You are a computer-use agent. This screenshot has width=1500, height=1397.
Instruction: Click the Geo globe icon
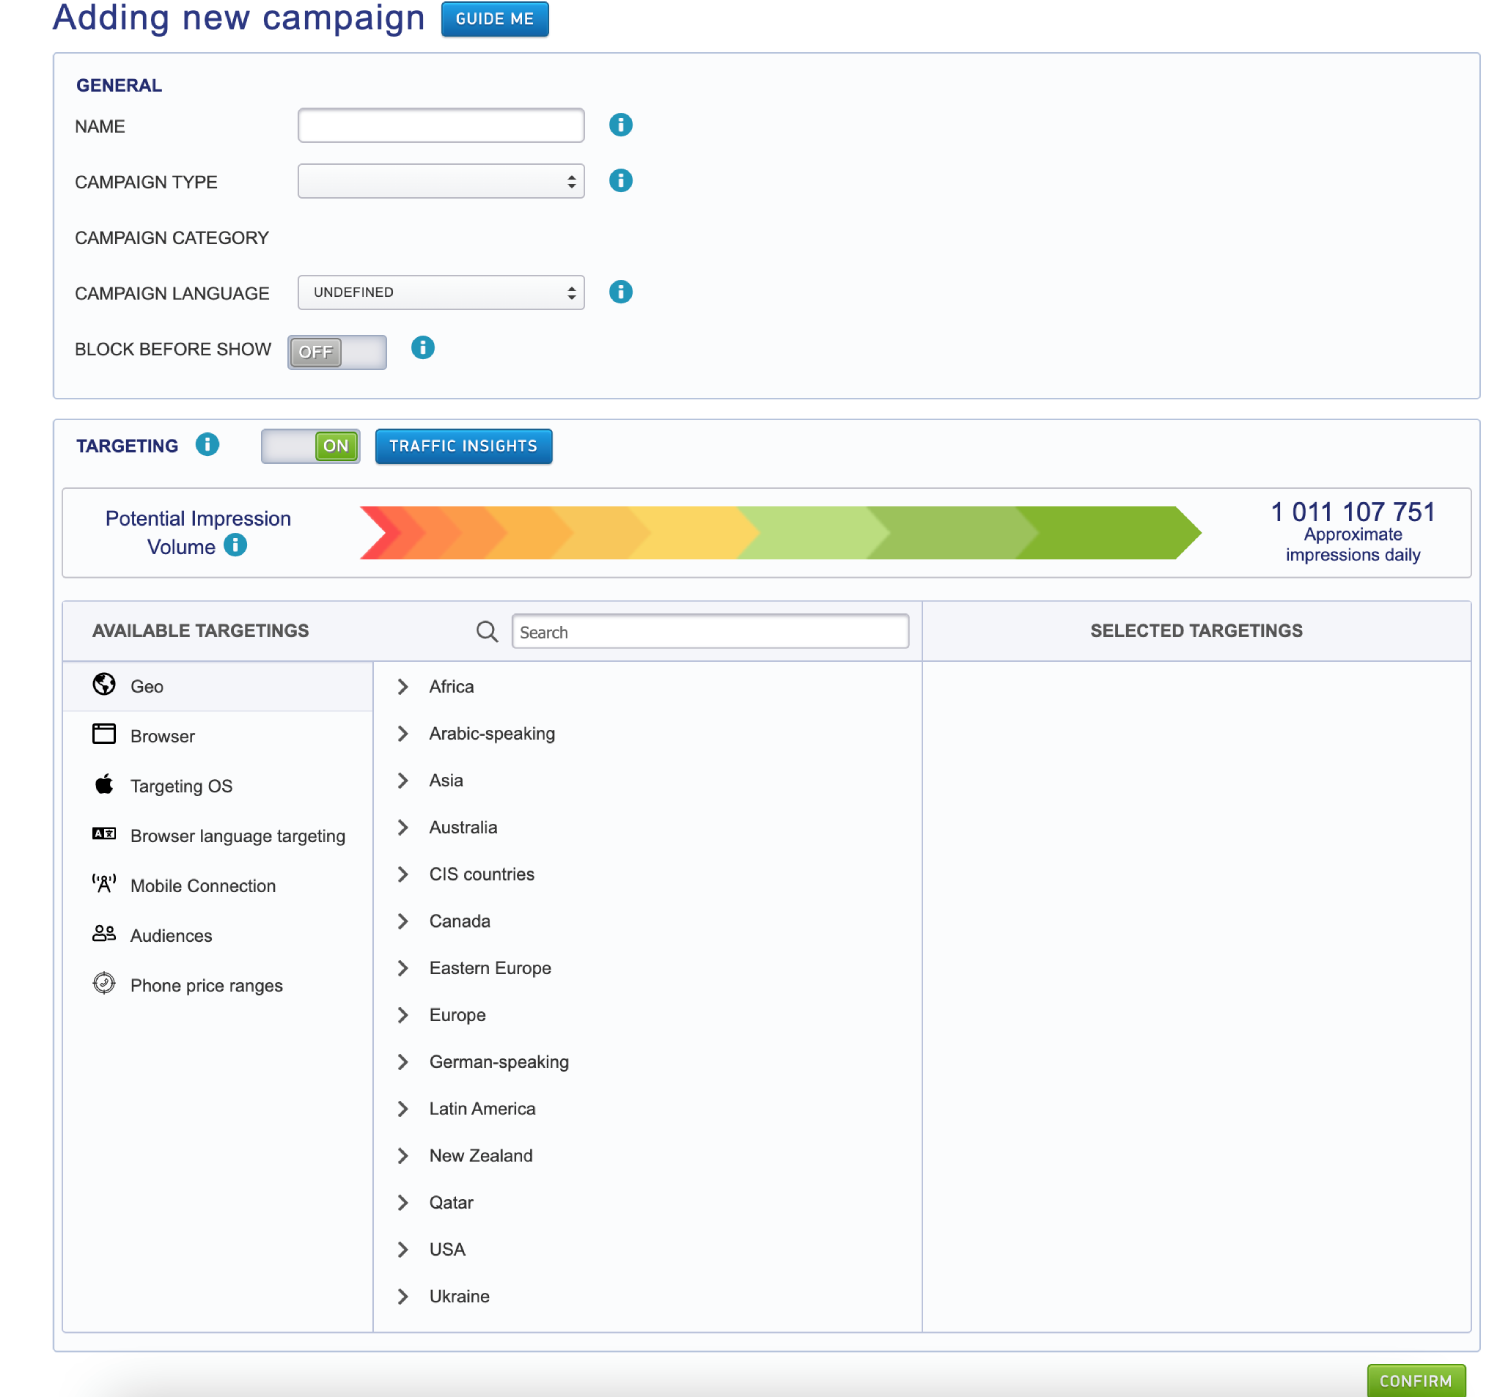tap(104, 684)
